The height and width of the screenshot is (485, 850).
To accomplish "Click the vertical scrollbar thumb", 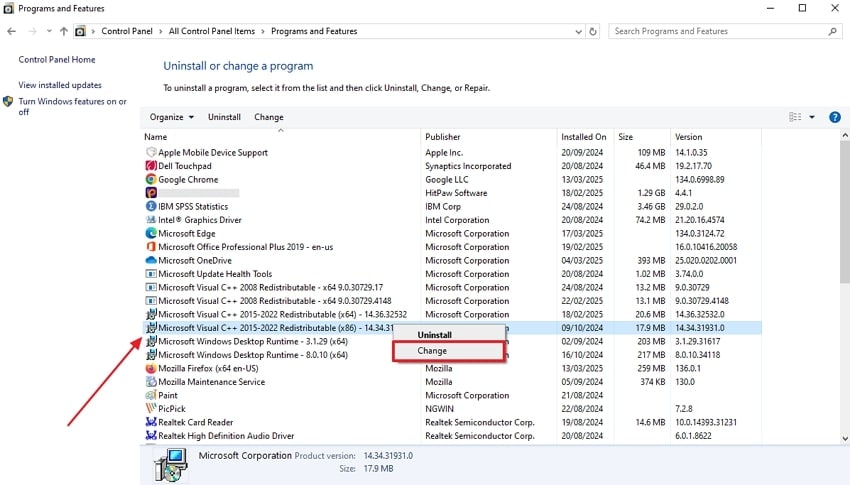I will [x=845, y=211].
